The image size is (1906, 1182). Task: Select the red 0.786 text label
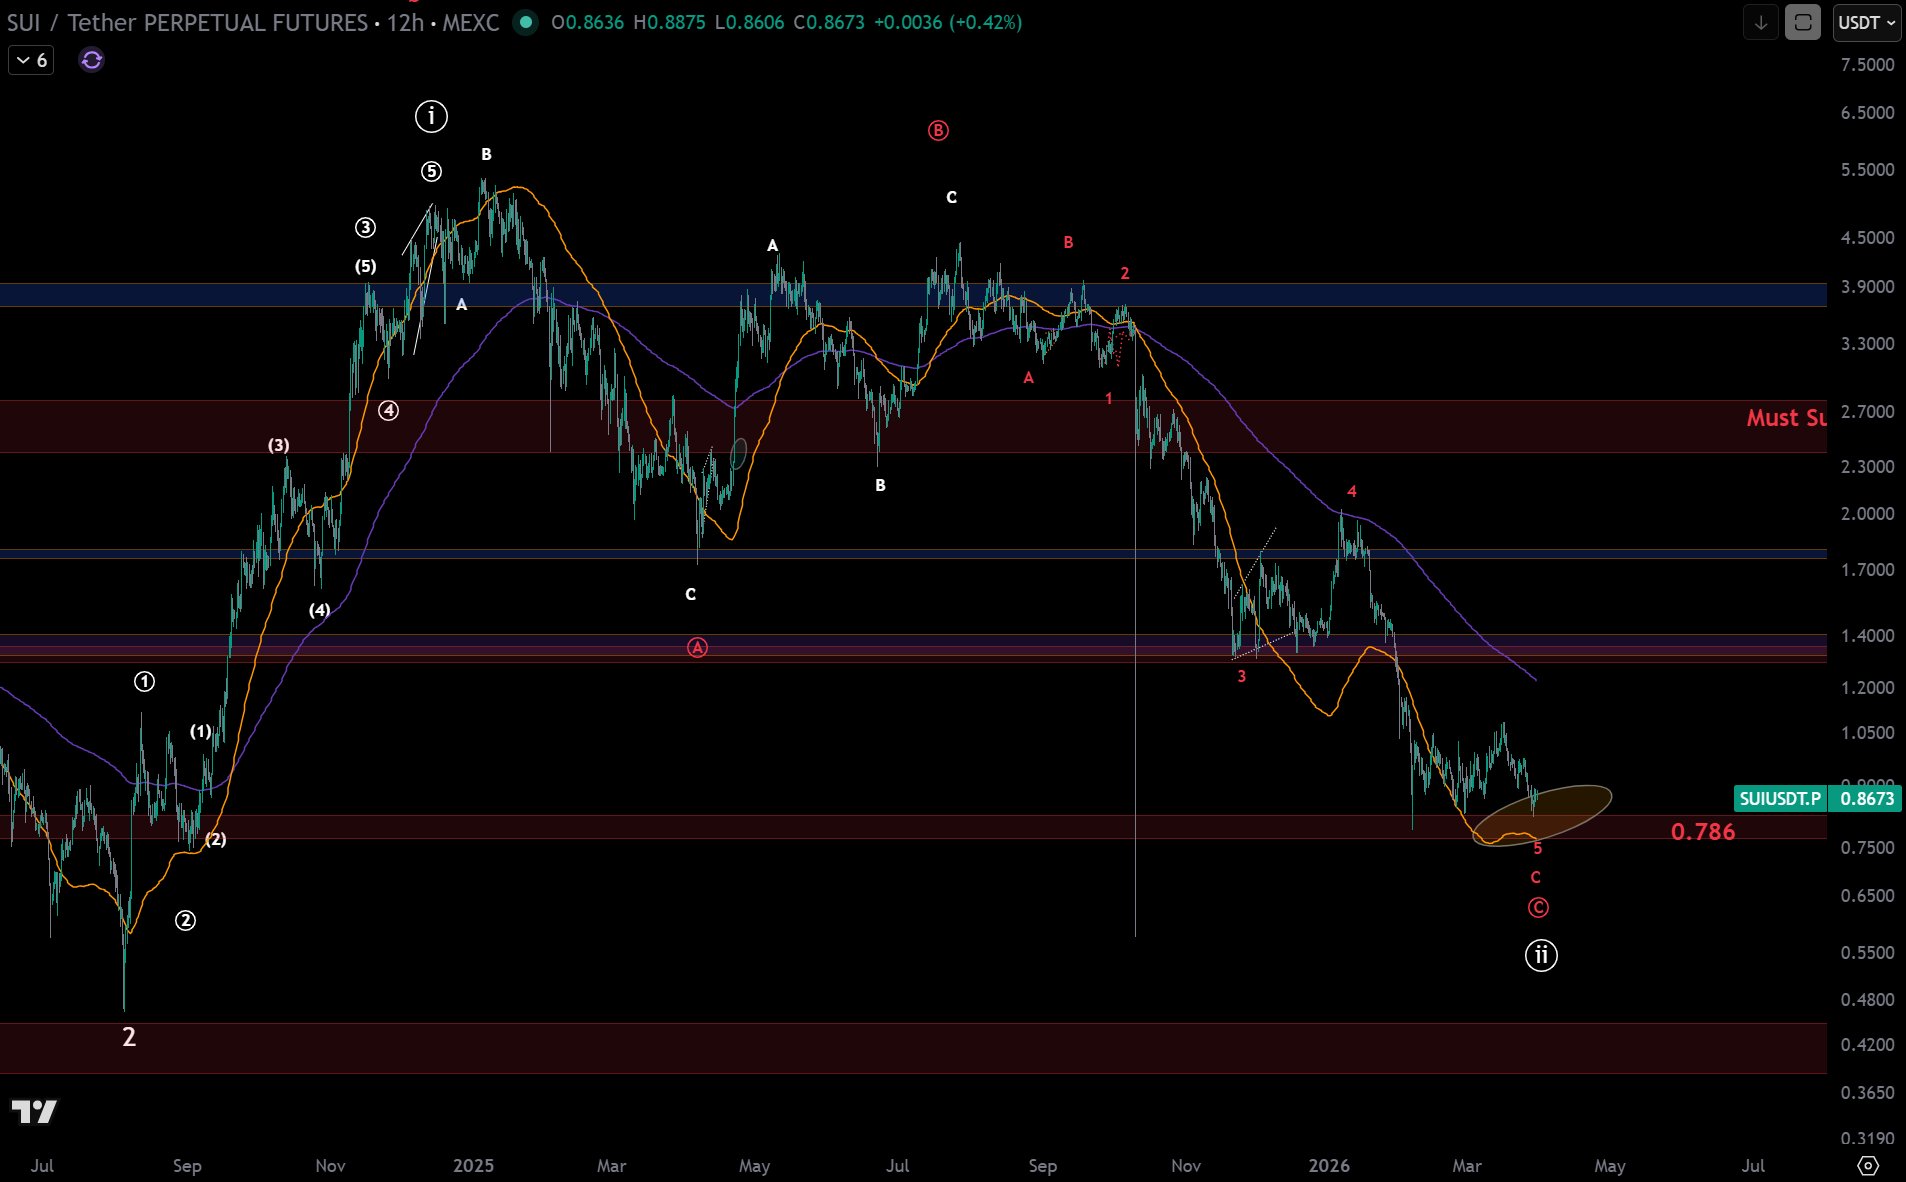(x=1702, y=832)
